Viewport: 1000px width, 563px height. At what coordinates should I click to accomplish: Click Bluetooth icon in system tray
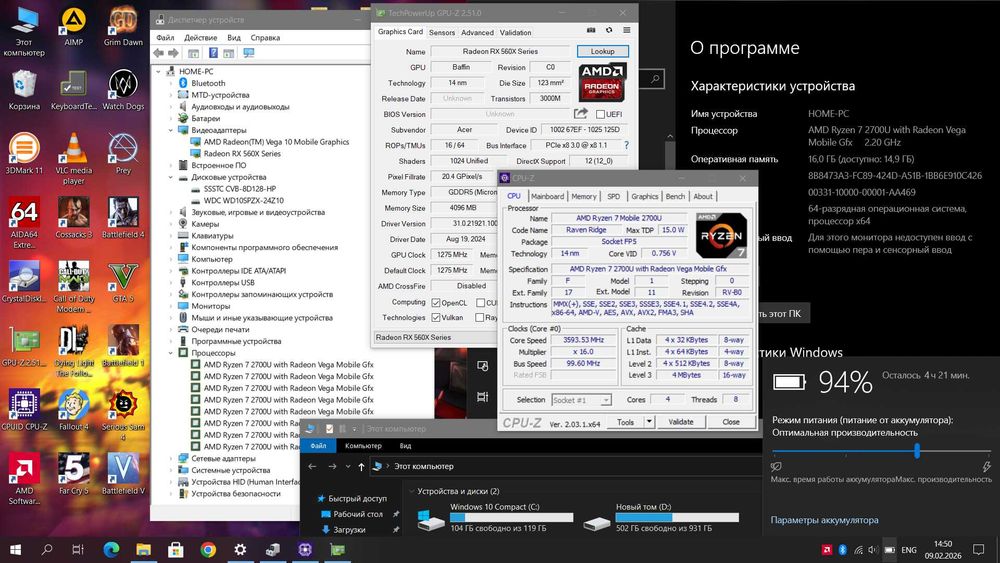[x=842, y=550]
